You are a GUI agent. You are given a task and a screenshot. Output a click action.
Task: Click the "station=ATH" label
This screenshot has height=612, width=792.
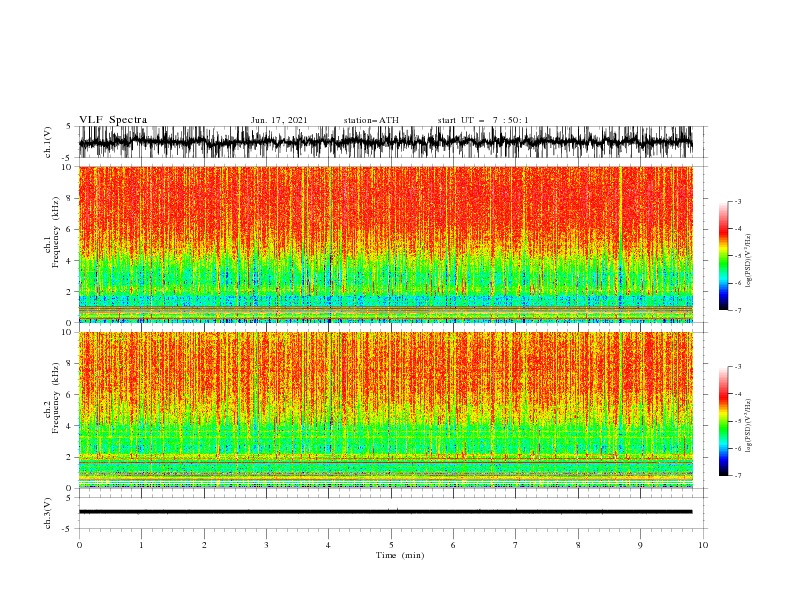[x=371, y=120]
